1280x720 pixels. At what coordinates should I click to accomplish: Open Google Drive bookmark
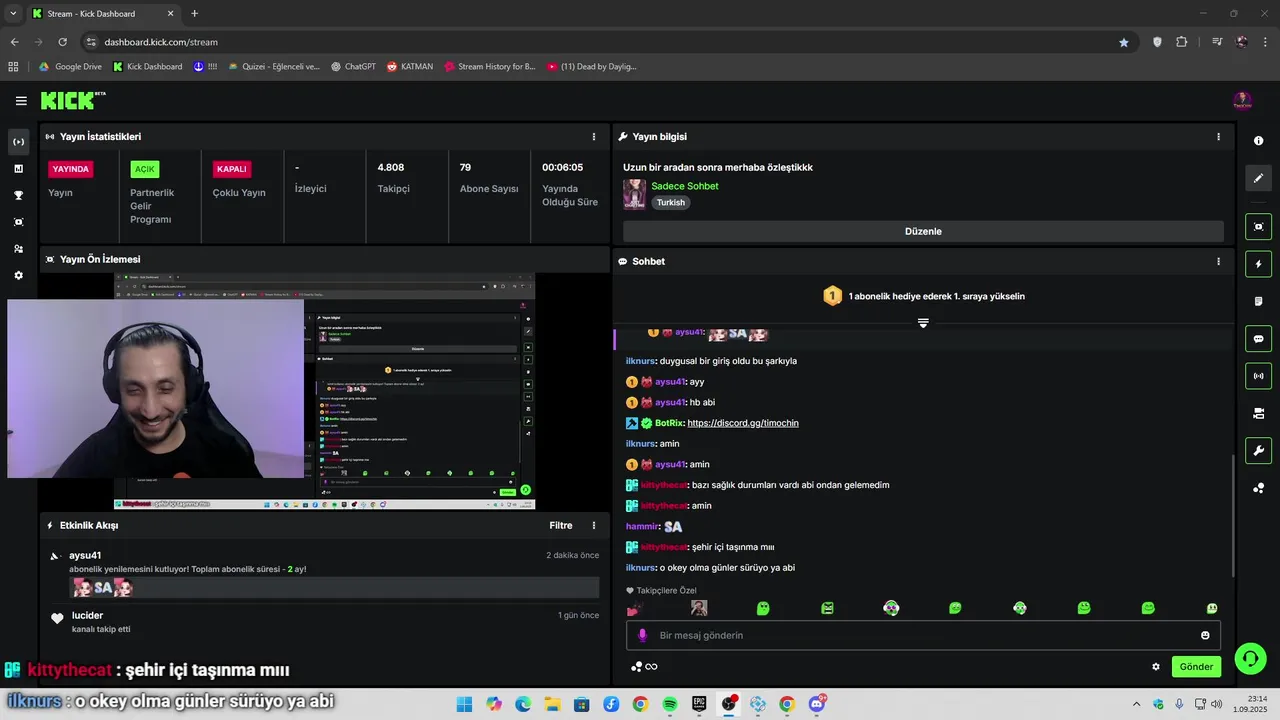(70, 67)
